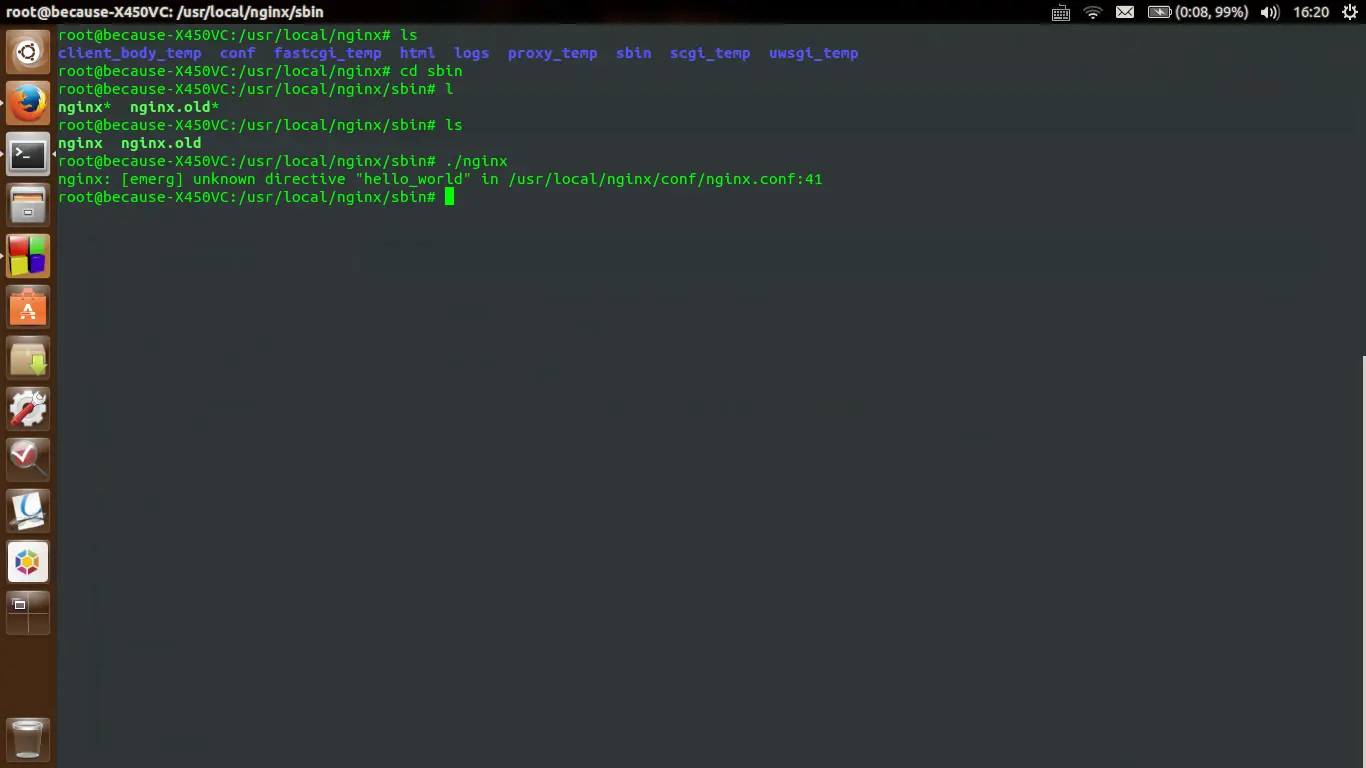Open the keyboard input indicator
The image size is (1366, 768).
[x=1061, y=12]
